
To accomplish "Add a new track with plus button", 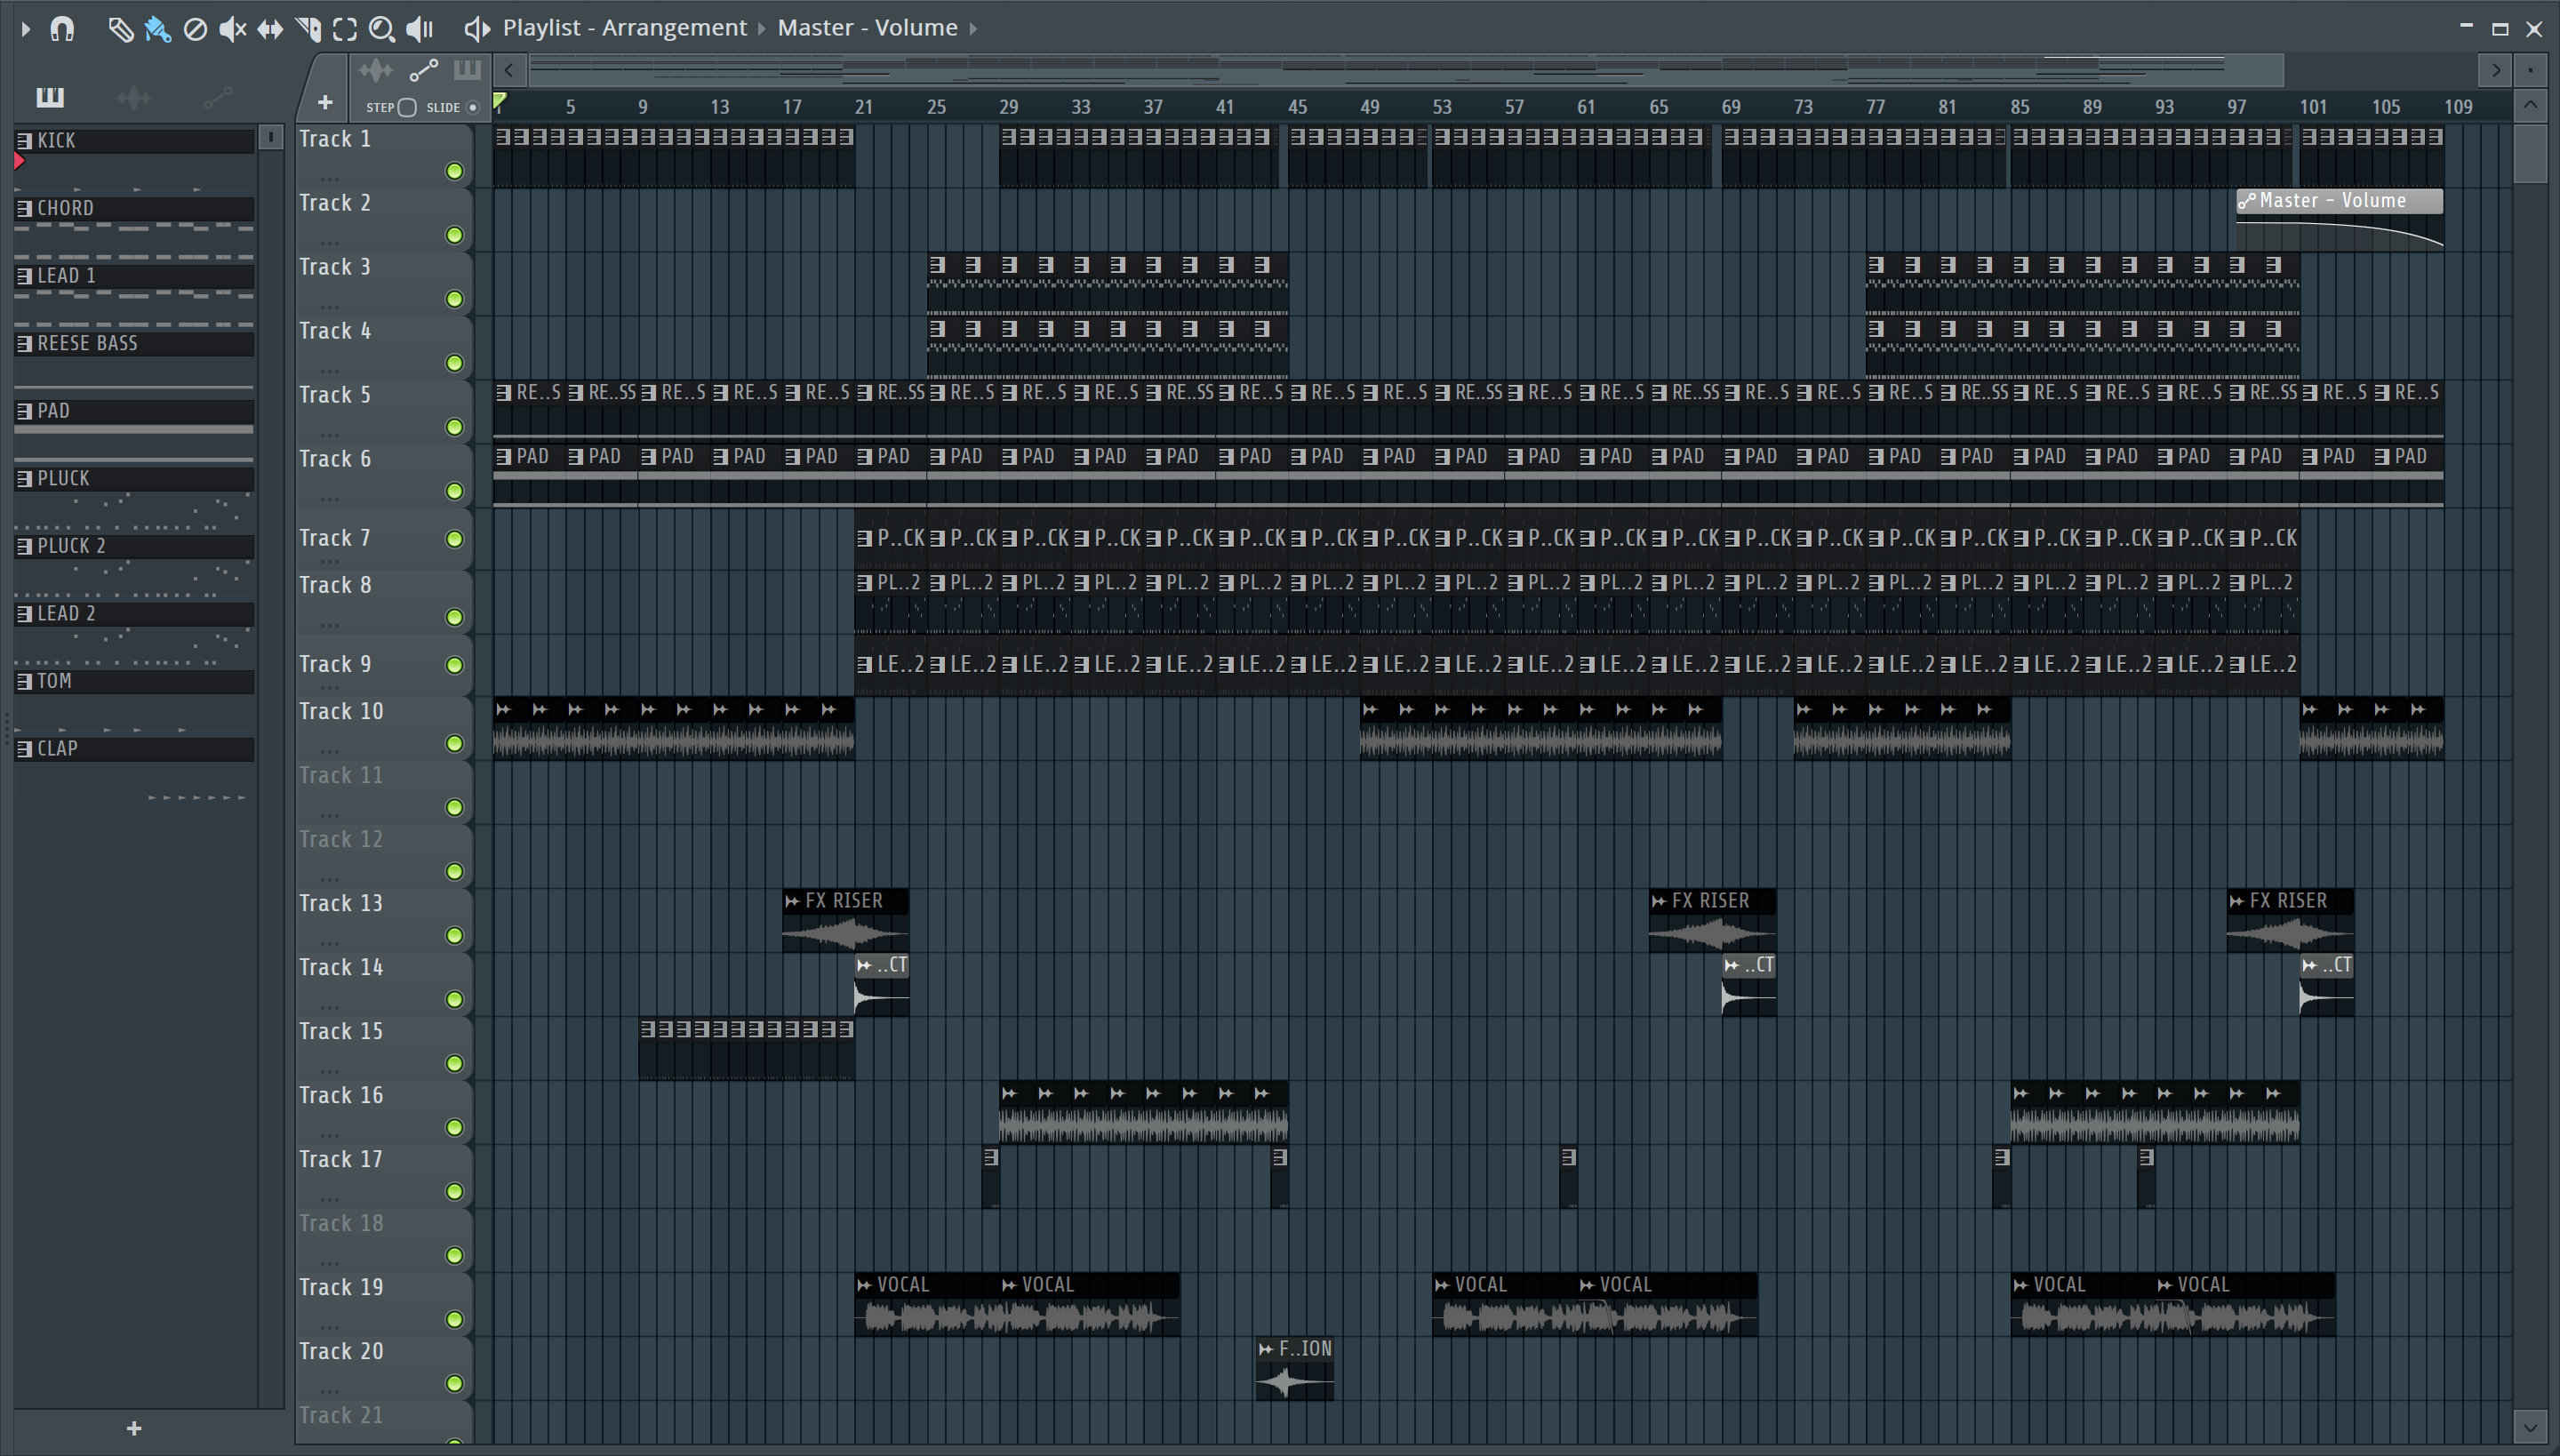I will (x=325, y=102).
